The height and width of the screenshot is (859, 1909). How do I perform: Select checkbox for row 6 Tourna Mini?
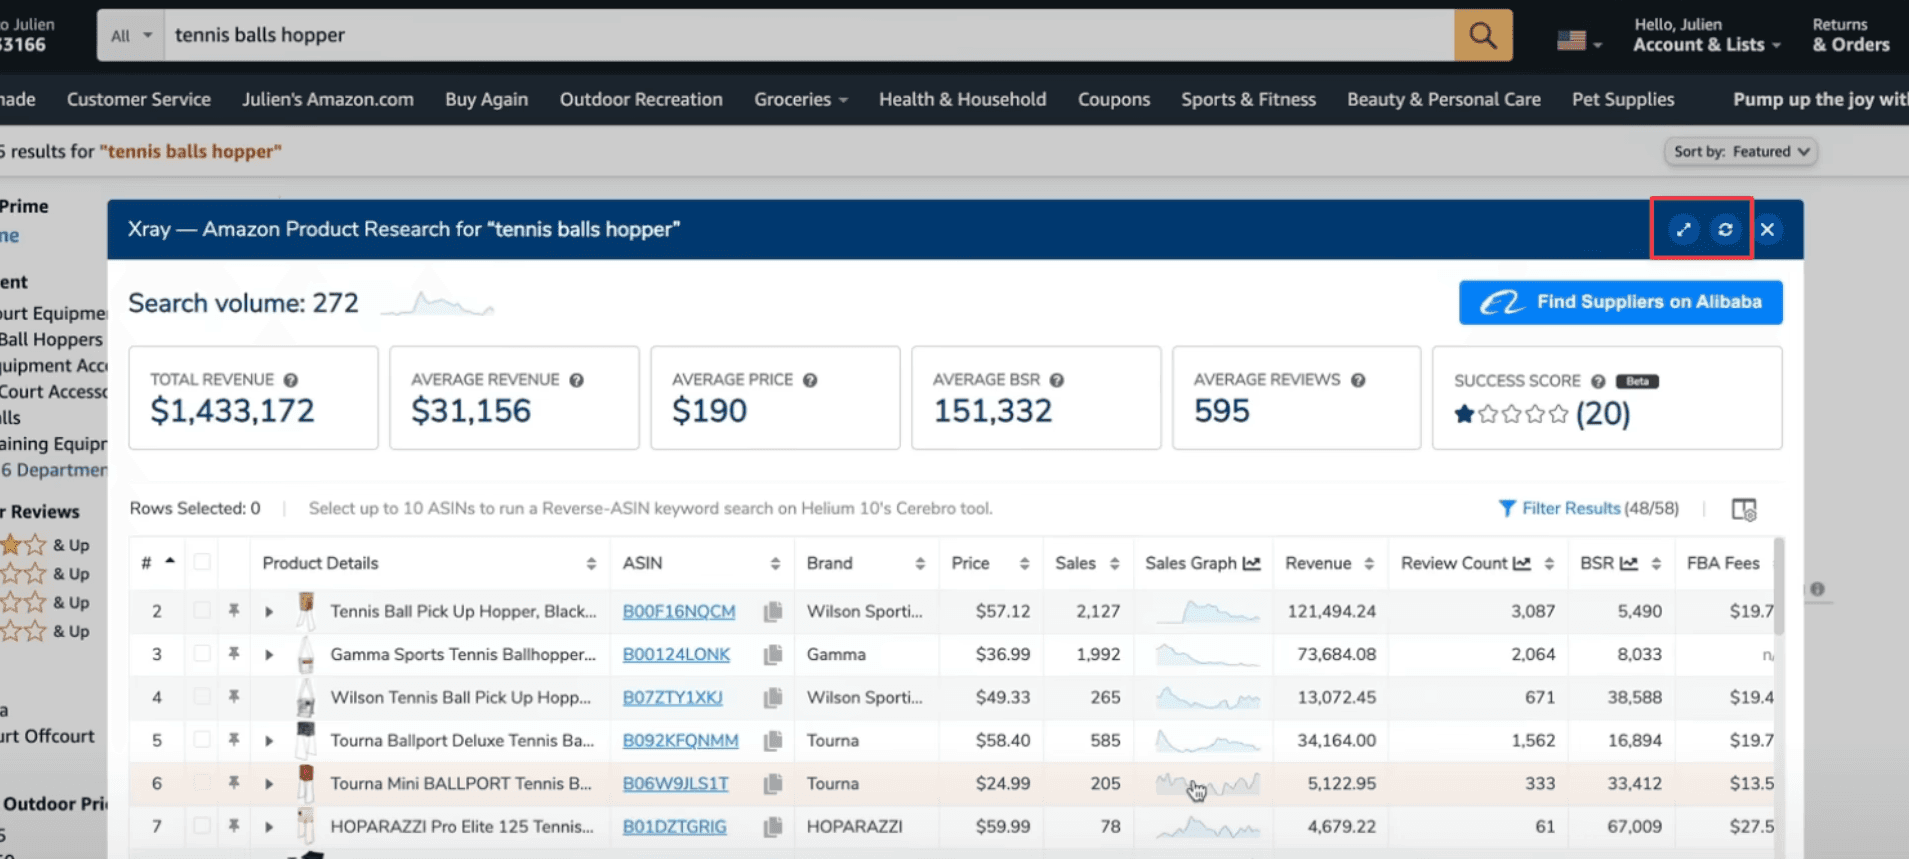tap(202, 782)
